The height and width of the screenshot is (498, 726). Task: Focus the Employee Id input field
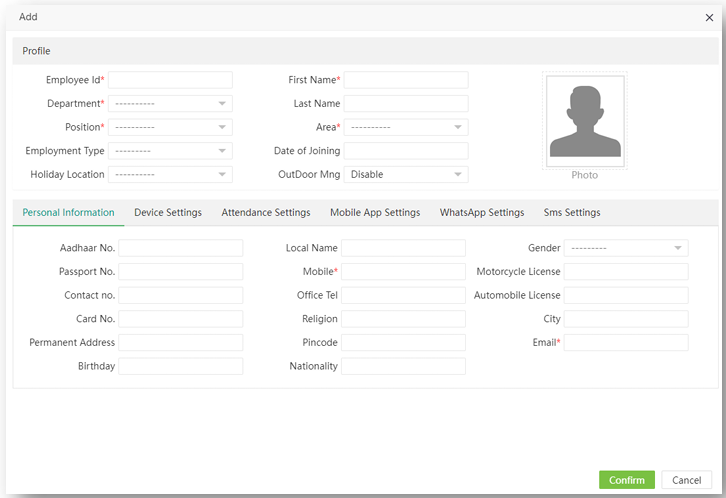(x=170, y=80)
